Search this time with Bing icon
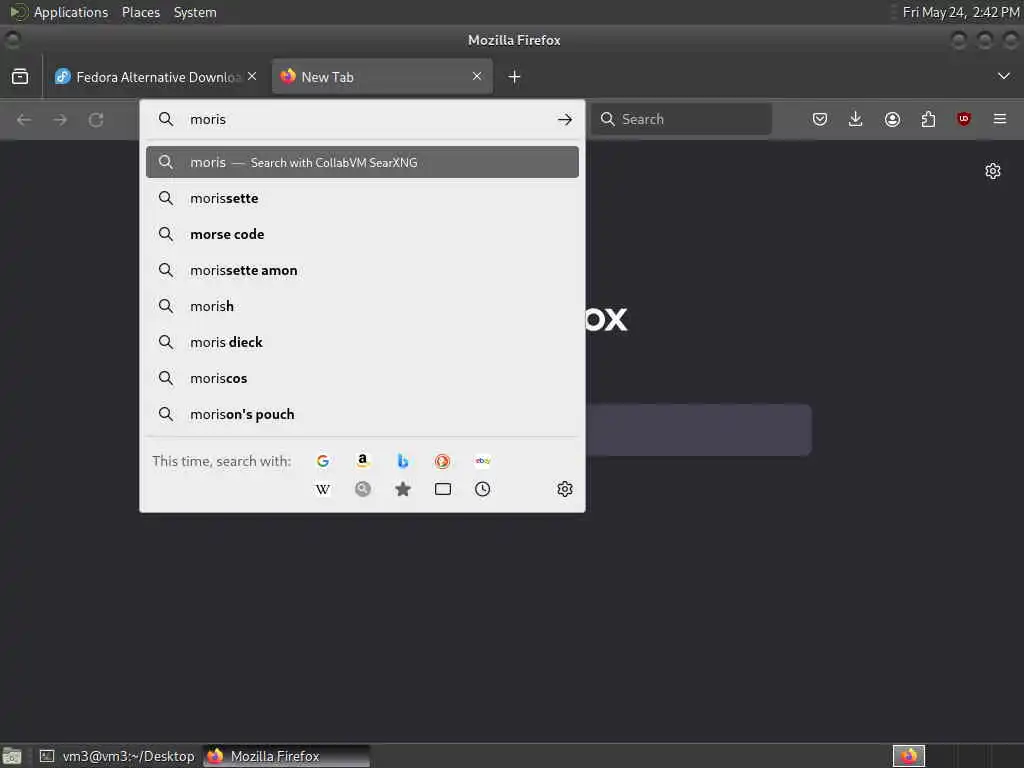This screenshot has width=1024, height=768. [403, 461]
